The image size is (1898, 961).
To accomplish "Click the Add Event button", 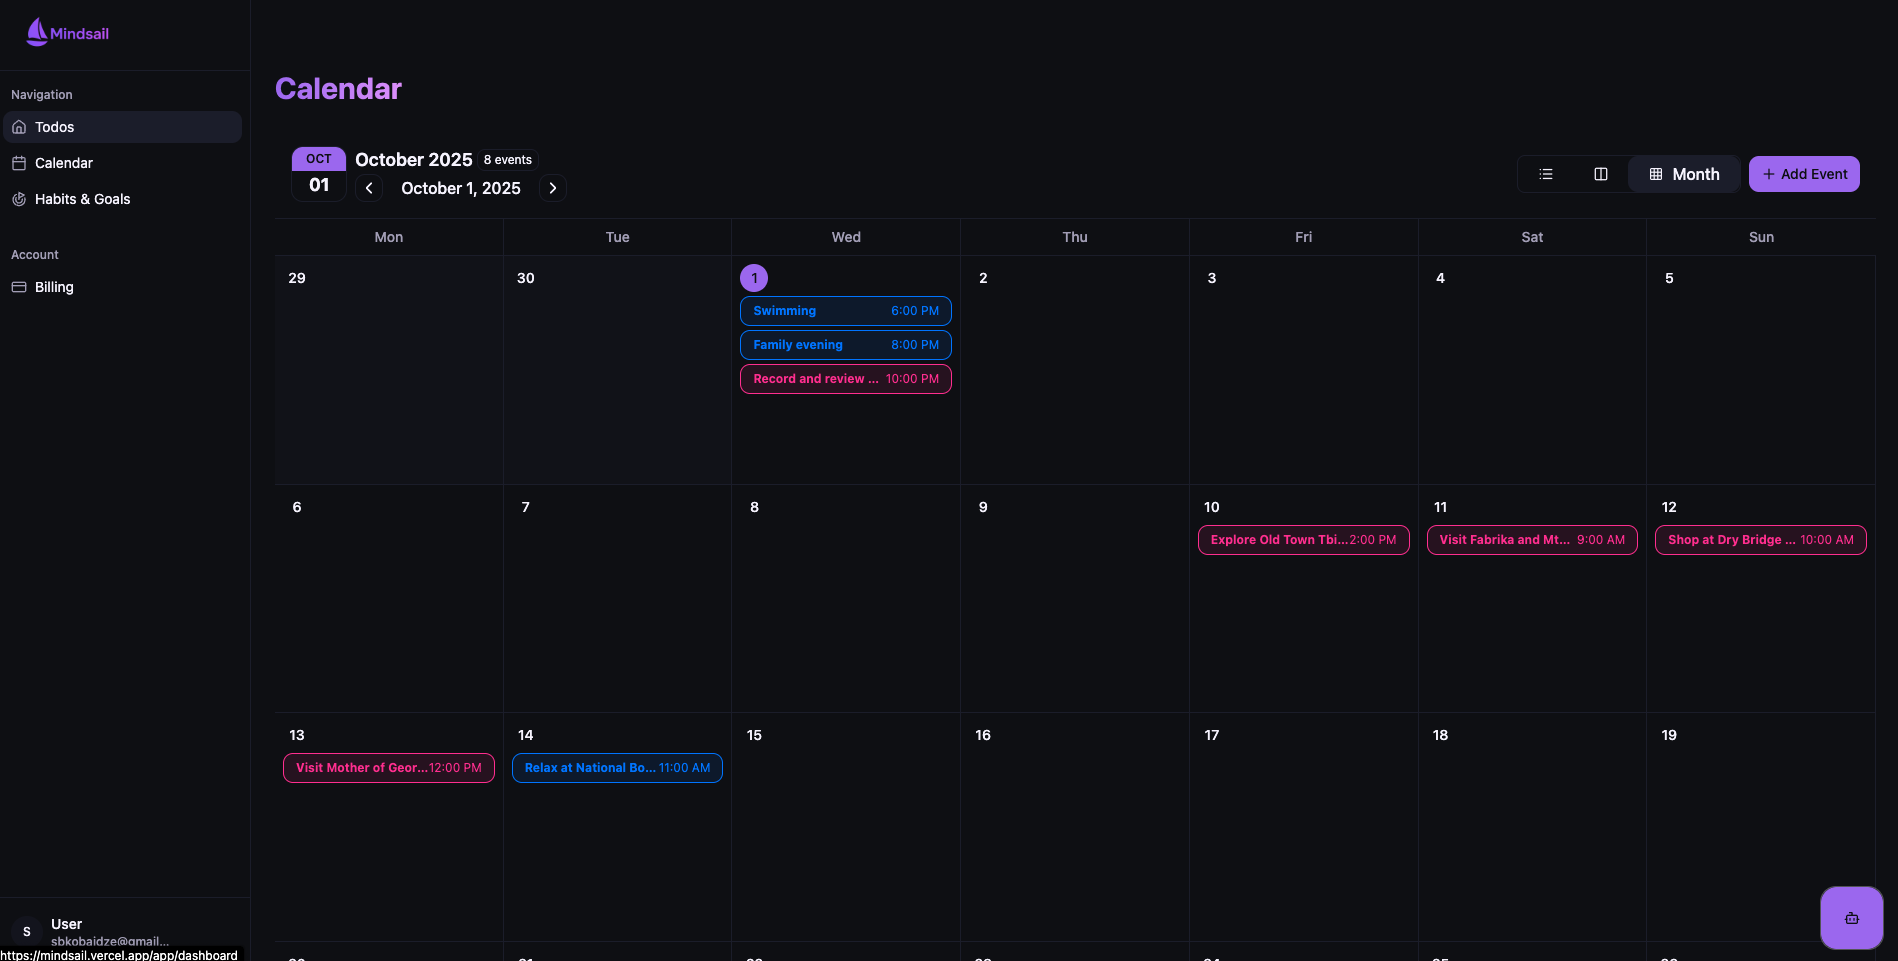I will pos(1804,174).
